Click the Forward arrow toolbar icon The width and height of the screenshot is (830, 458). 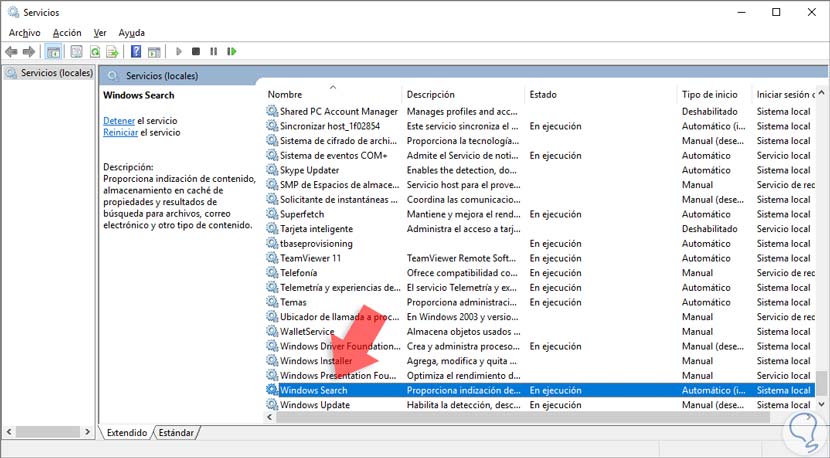pyautogui.click(x=29, y=52)
